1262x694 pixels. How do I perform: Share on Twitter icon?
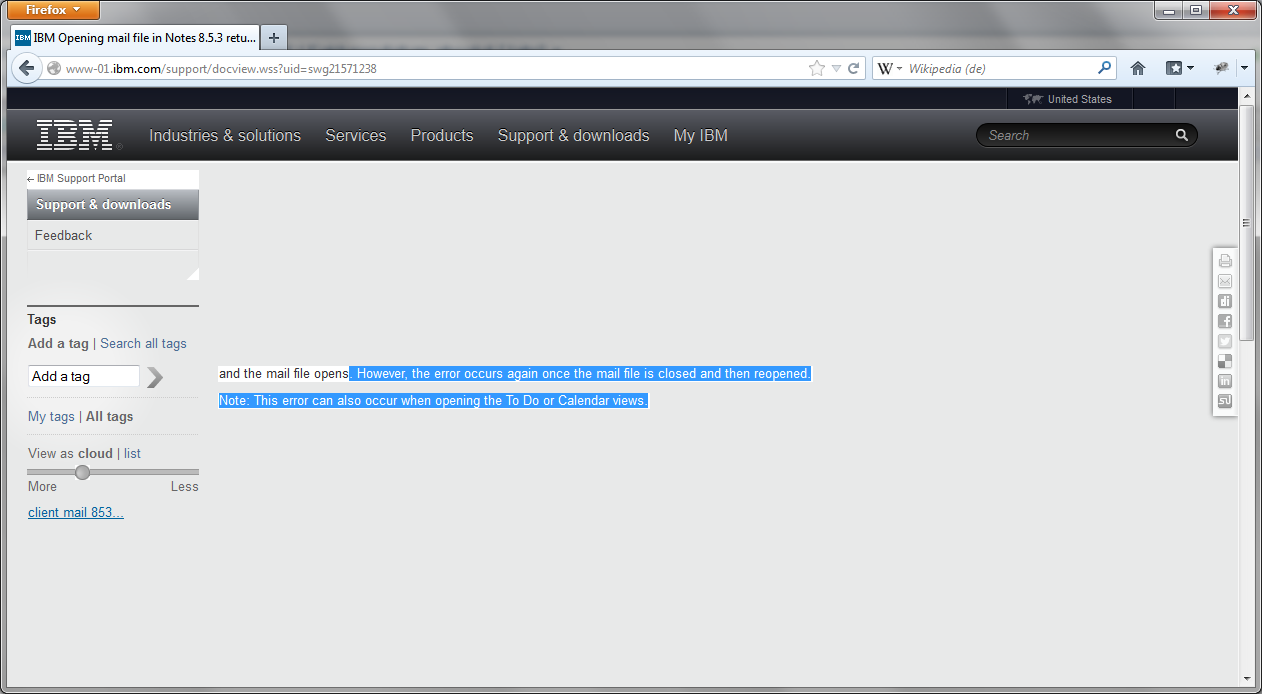click(1225, 341)
